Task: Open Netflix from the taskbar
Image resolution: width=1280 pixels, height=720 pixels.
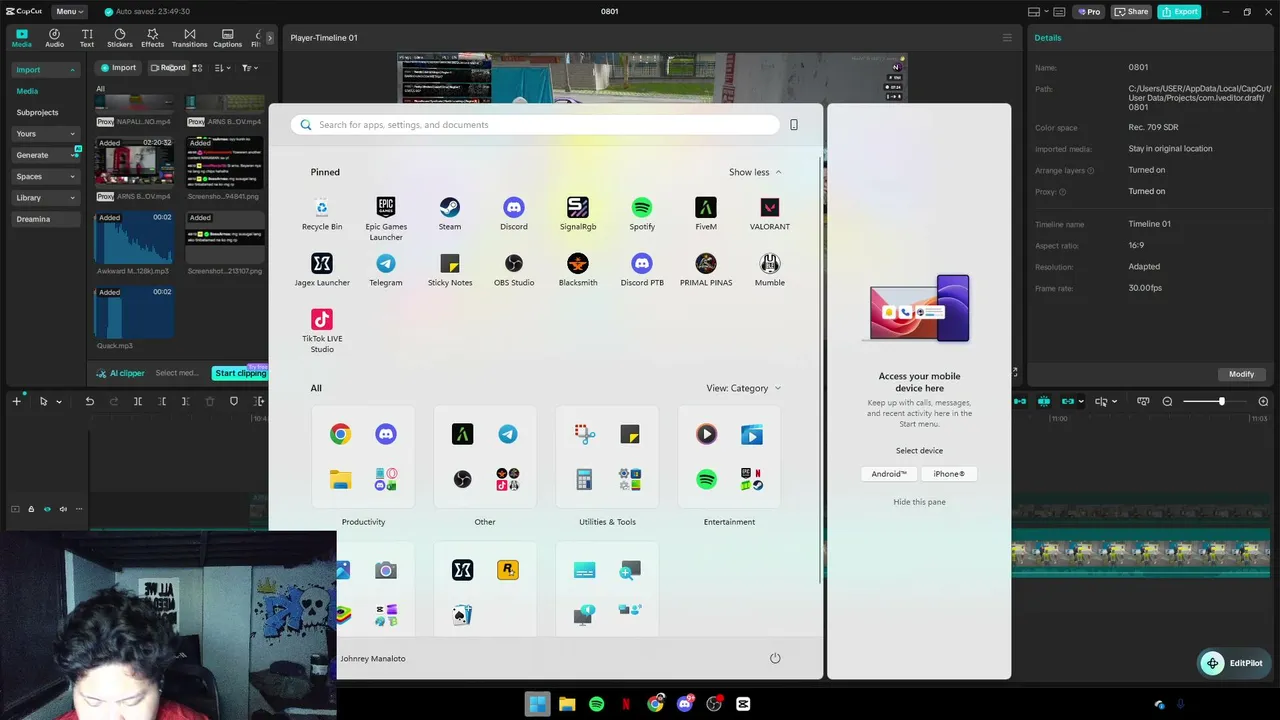Action: [x=626, y=704]
